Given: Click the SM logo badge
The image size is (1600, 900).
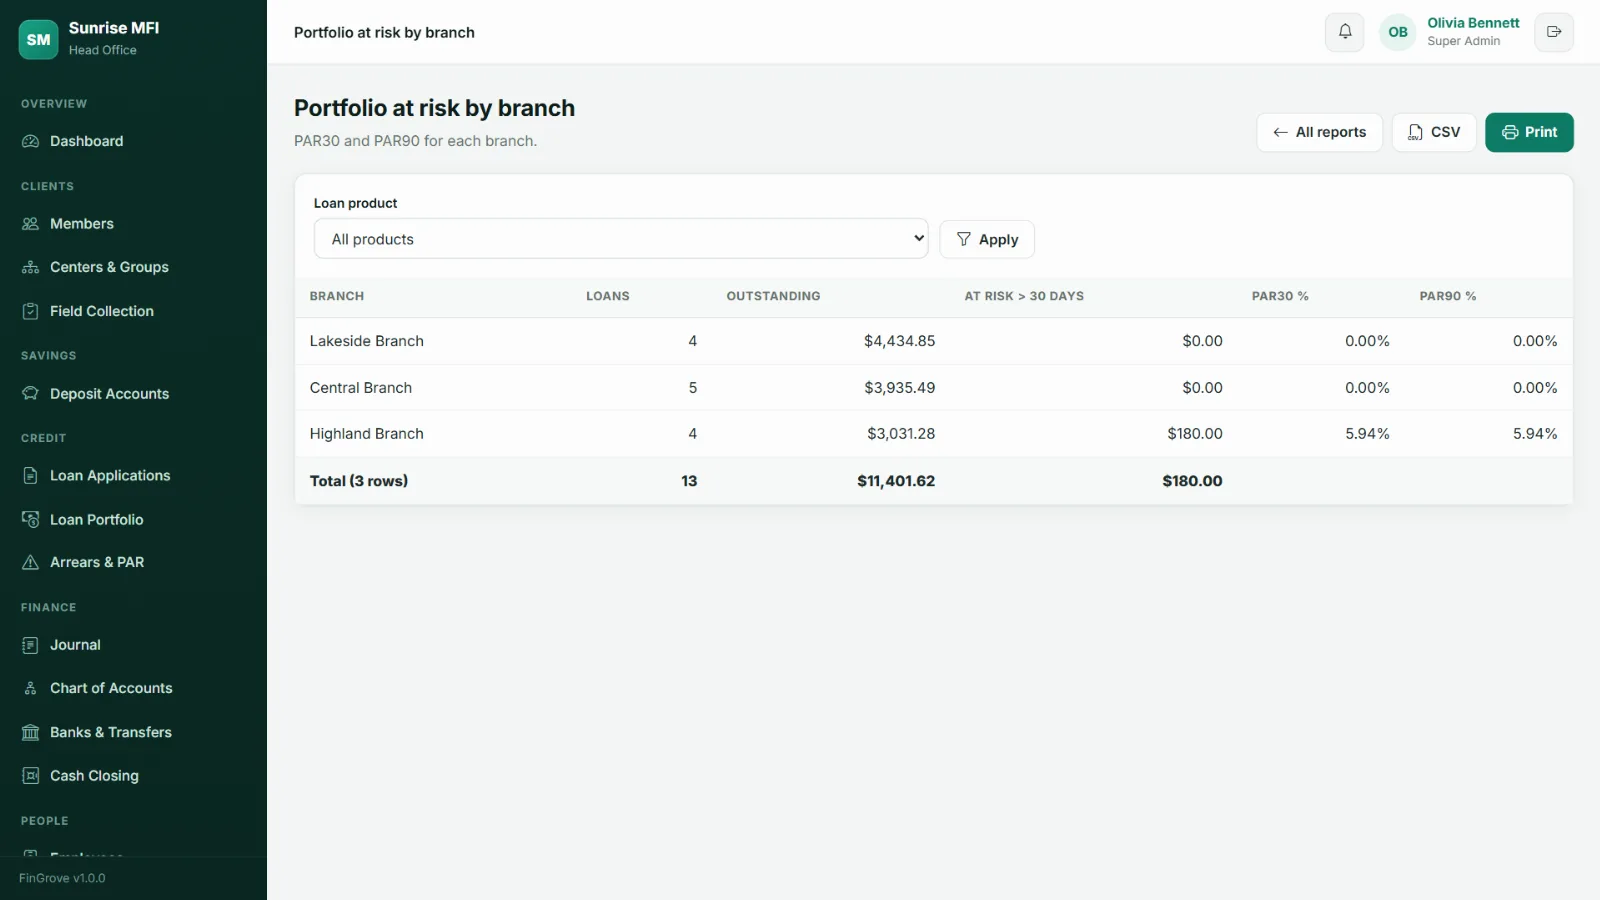Looking at the screenshot, I should [x=39, y=40].
